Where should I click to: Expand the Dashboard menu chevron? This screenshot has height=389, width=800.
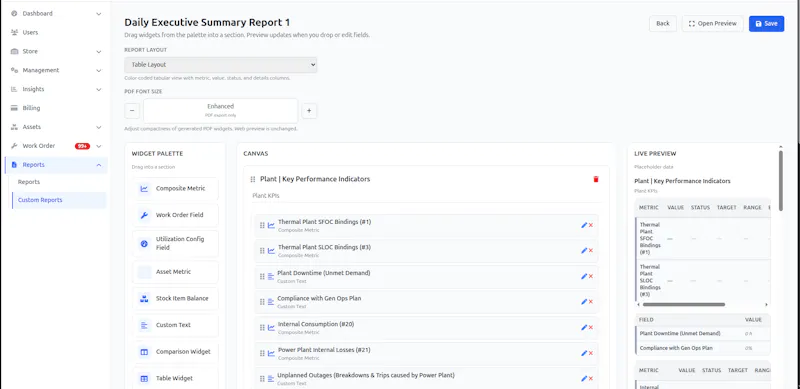point(98,14)
